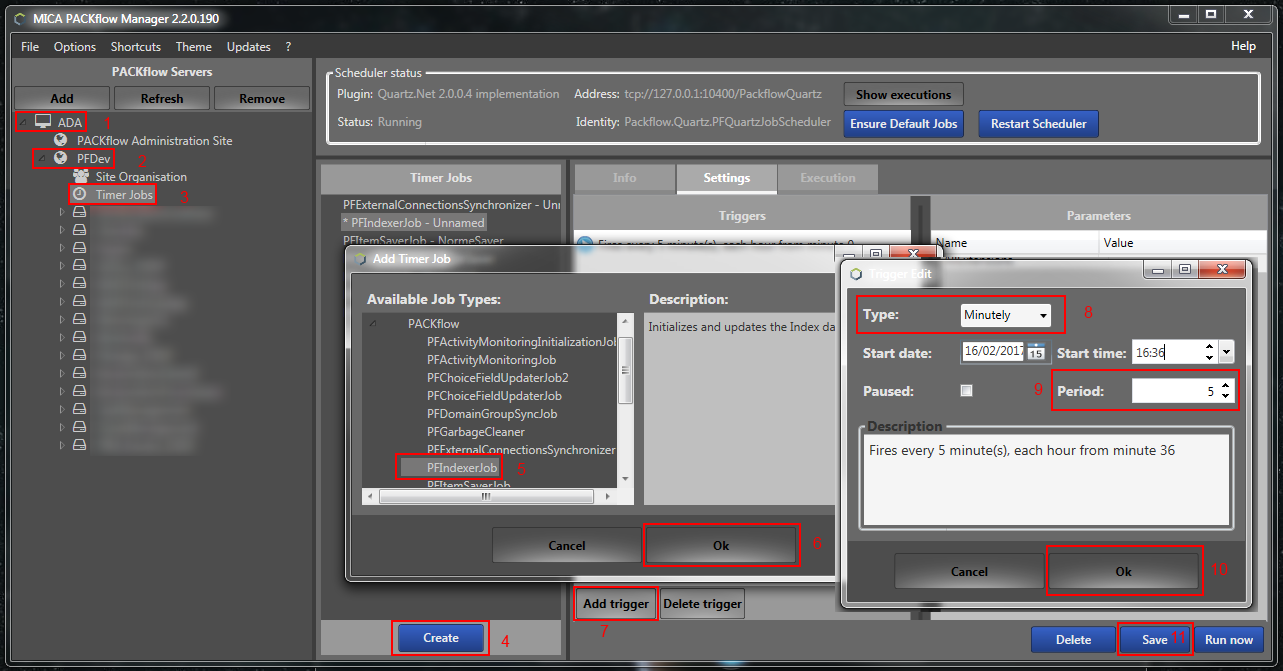Cancel the Add Timer Job dialog
The width and height of the screenshot is (1283, 671).
[x=567, y=545]
